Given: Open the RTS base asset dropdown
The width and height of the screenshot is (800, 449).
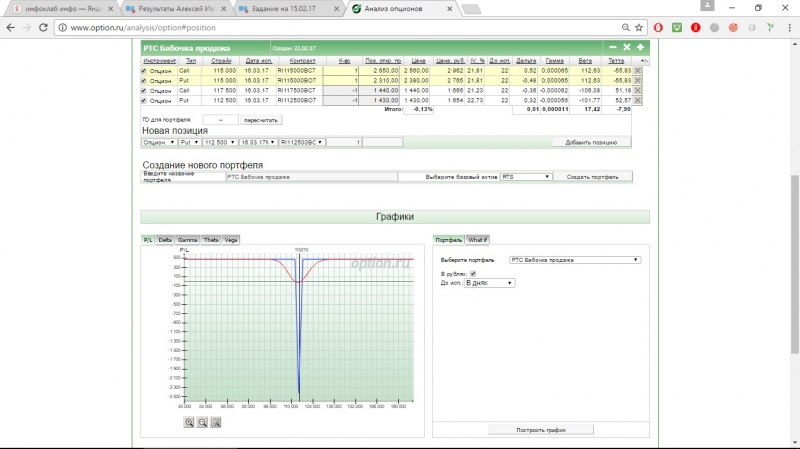Looking at the screenshot, I should [526, 176].
